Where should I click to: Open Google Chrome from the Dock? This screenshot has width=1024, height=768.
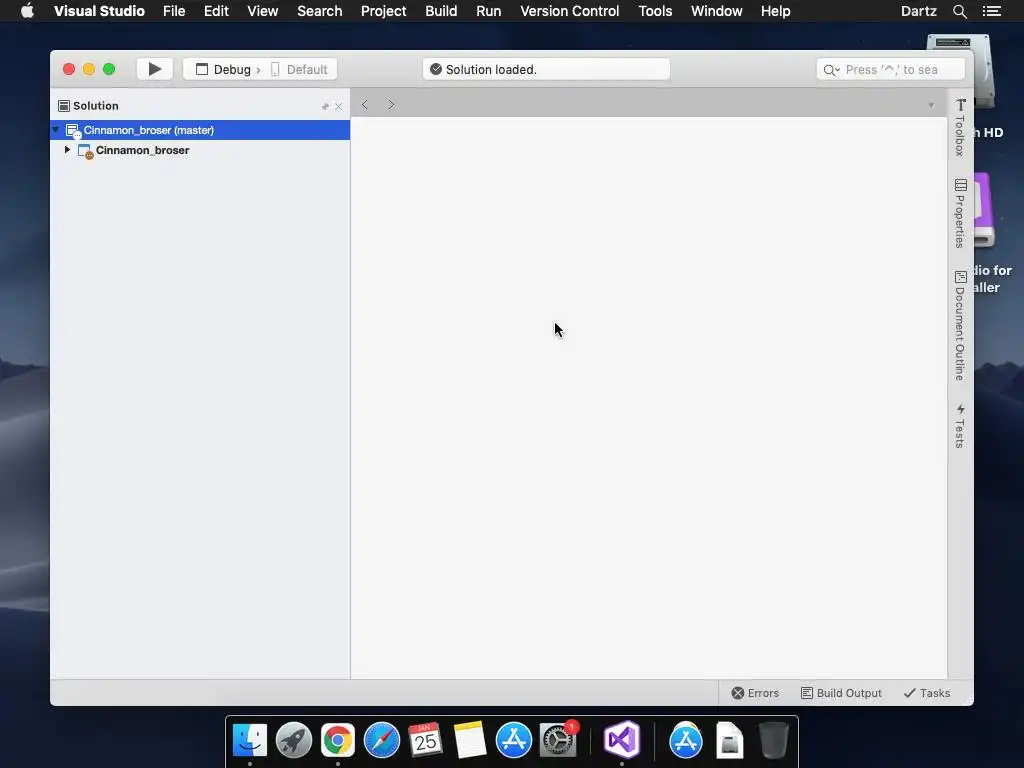[338, 740]
